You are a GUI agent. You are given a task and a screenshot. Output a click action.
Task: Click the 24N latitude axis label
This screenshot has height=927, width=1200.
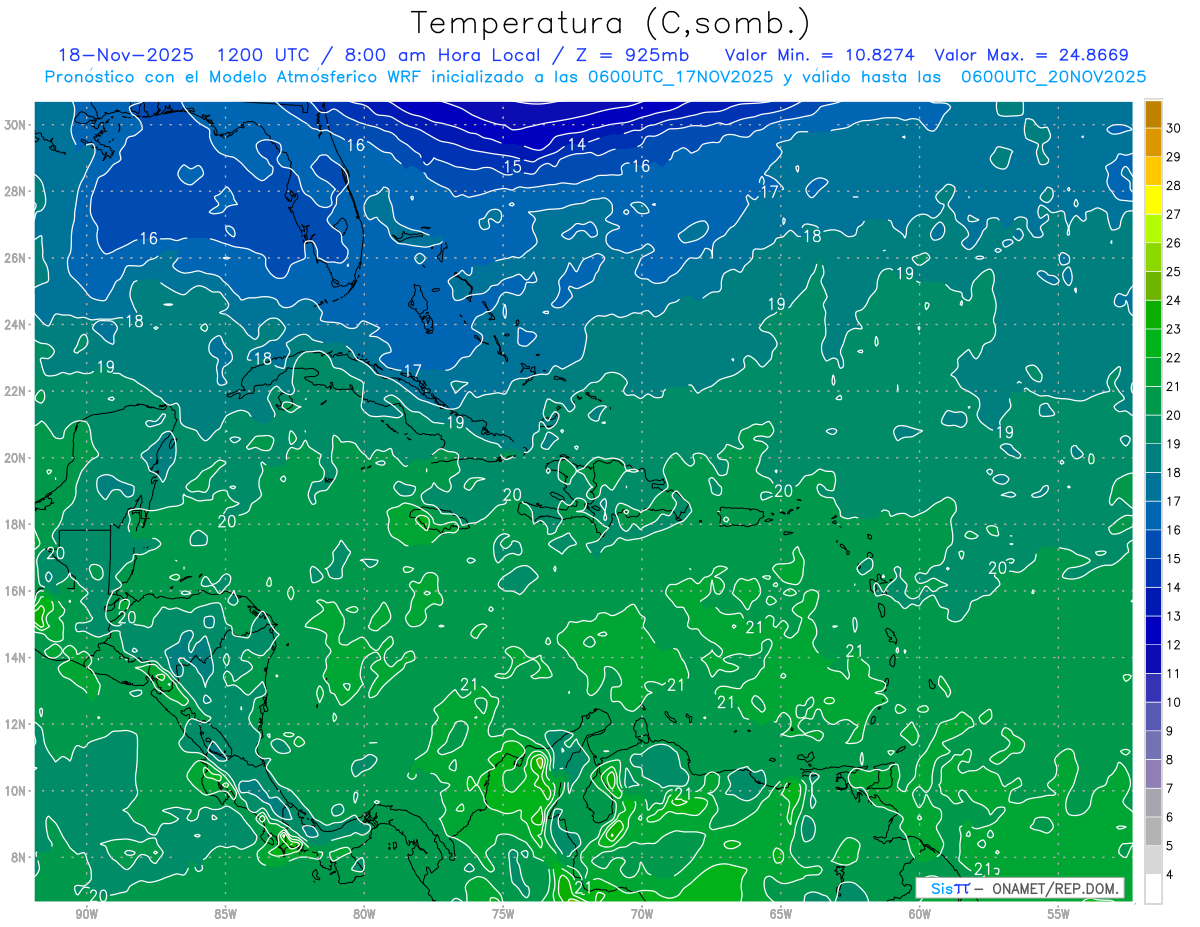pyautogui.click(x=17, y=325)
